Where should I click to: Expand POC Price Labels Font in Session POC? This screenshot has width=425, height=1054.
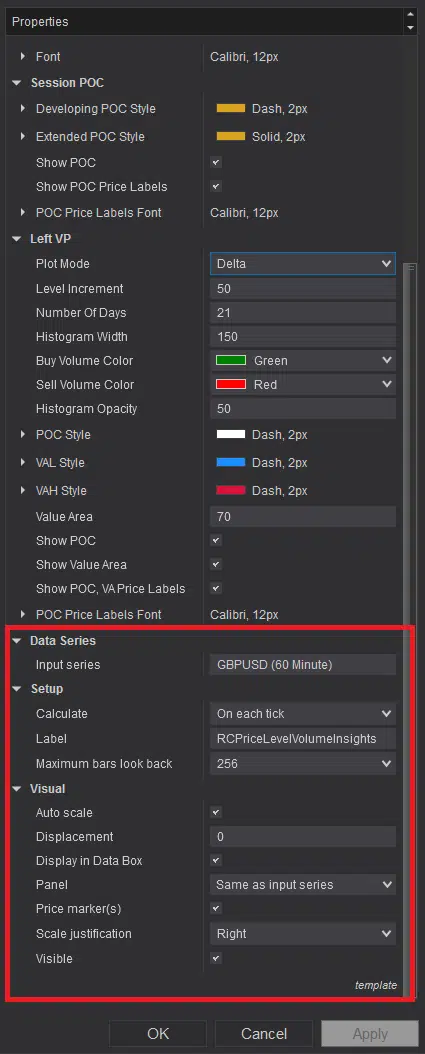[23, 213]
